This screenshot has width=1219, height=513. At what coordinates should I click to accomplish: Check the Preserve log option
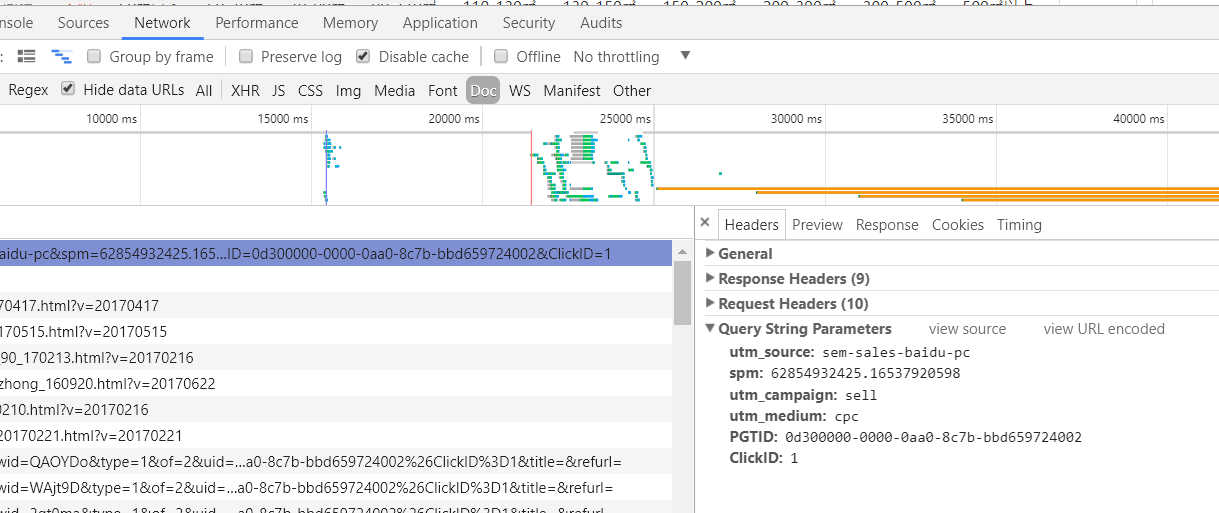coord(243,57)
